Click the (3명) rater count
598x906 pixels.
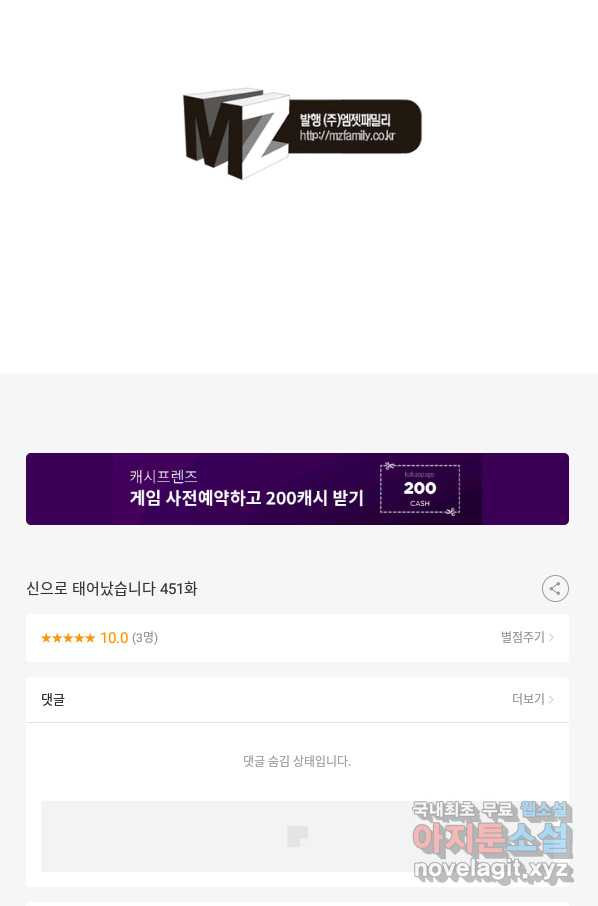145,638
